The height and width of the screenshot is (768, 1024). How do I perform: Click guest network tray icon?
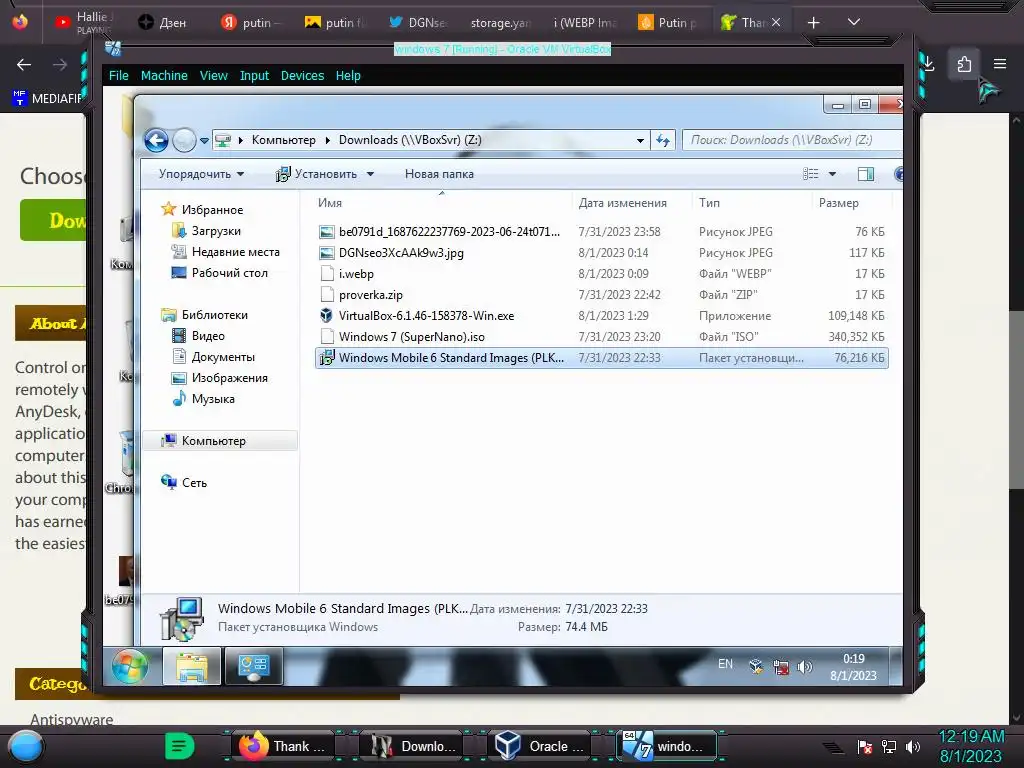[x=780, y=667]
